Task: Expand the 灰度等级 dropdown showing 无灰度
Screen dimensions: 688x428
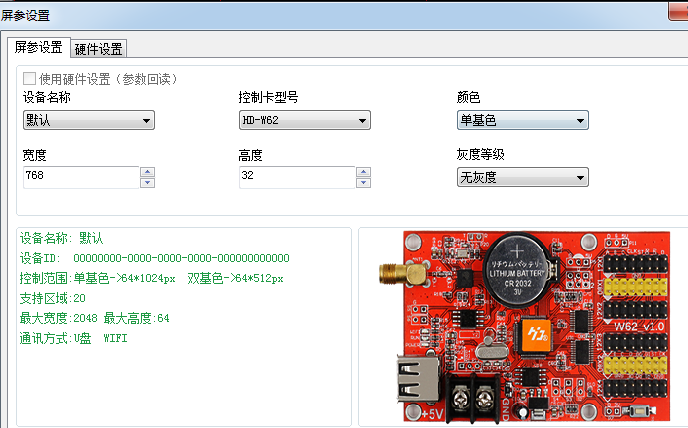Action: (521, 178)
